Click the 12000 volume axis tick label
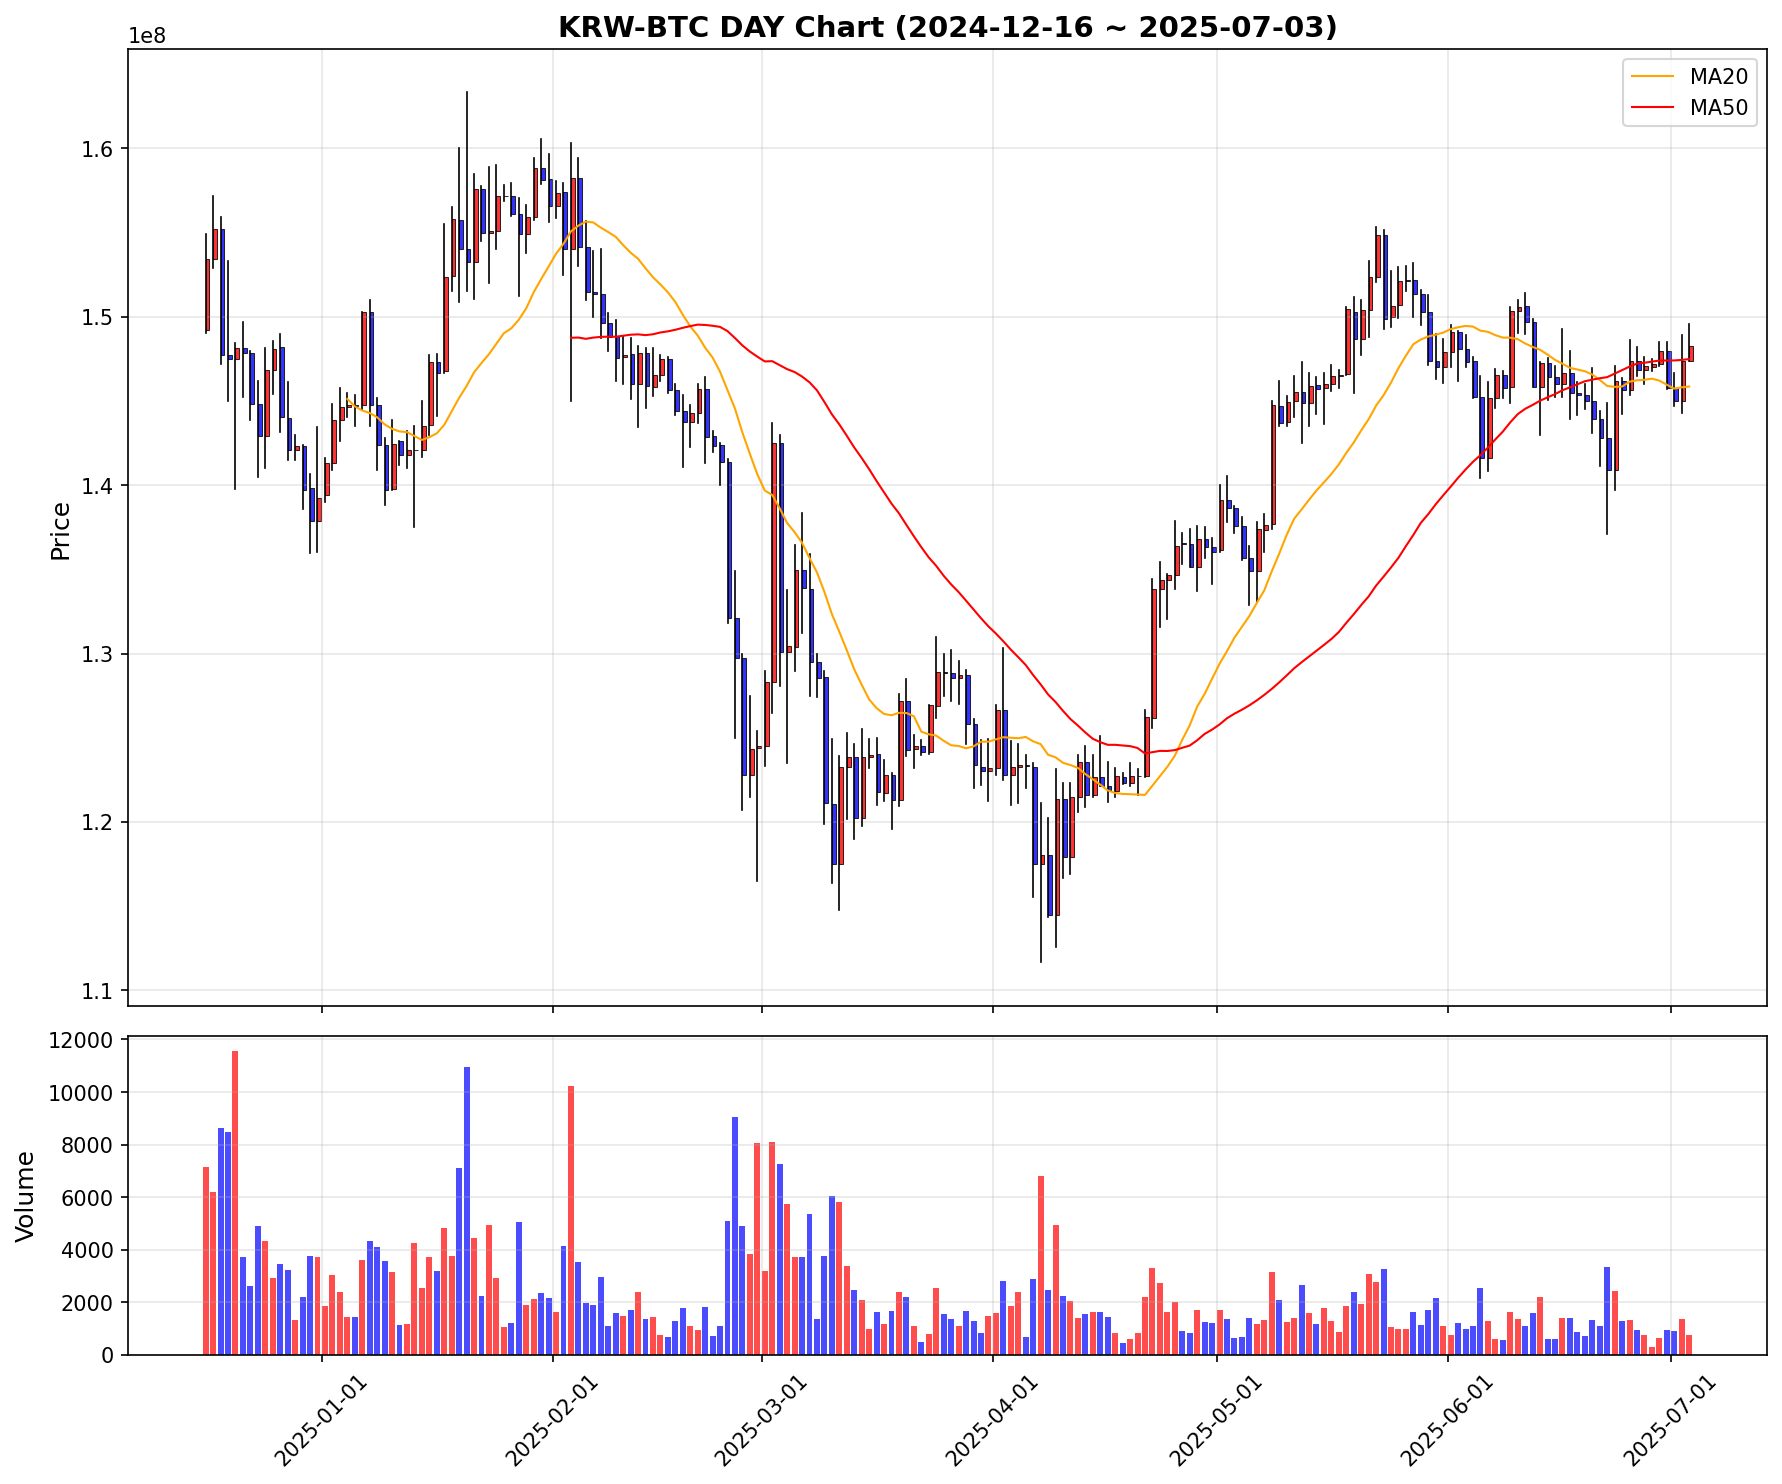This screenshot has height=1484, width=1782. point(84,1040)
